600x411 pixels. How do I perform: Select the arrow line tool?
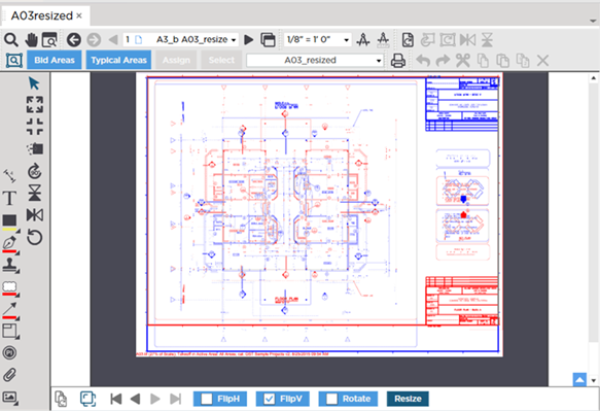10,311
